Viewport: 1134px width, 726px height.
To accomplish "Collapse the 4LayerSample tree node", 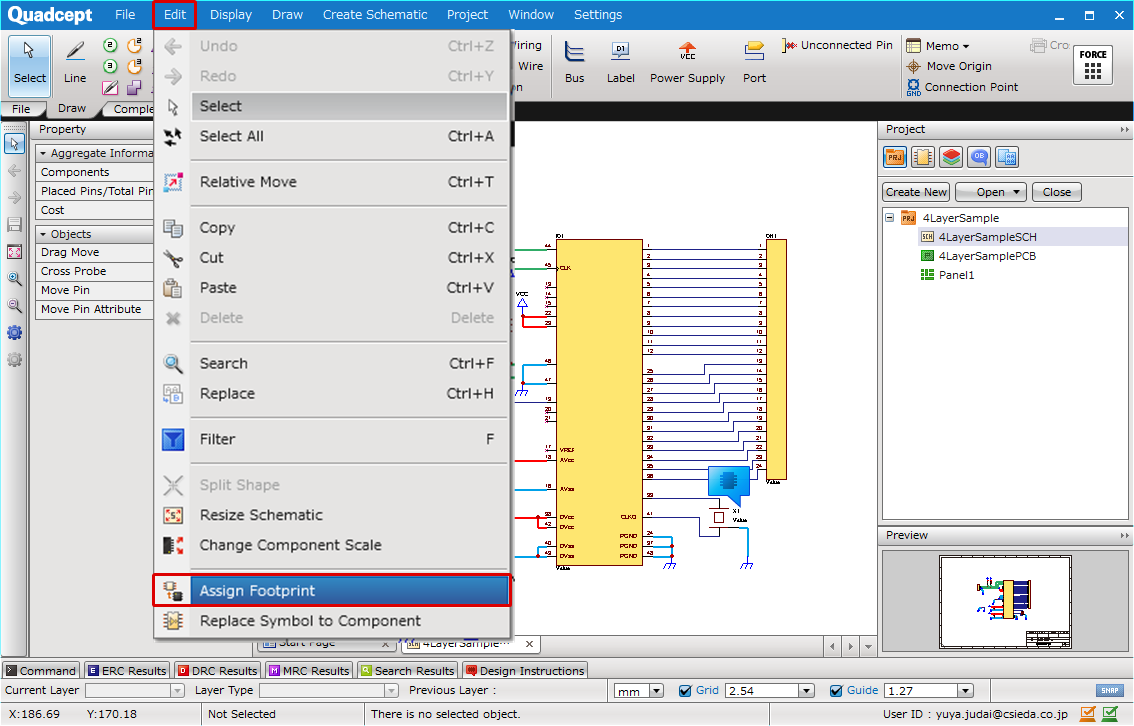I will 890,218.
